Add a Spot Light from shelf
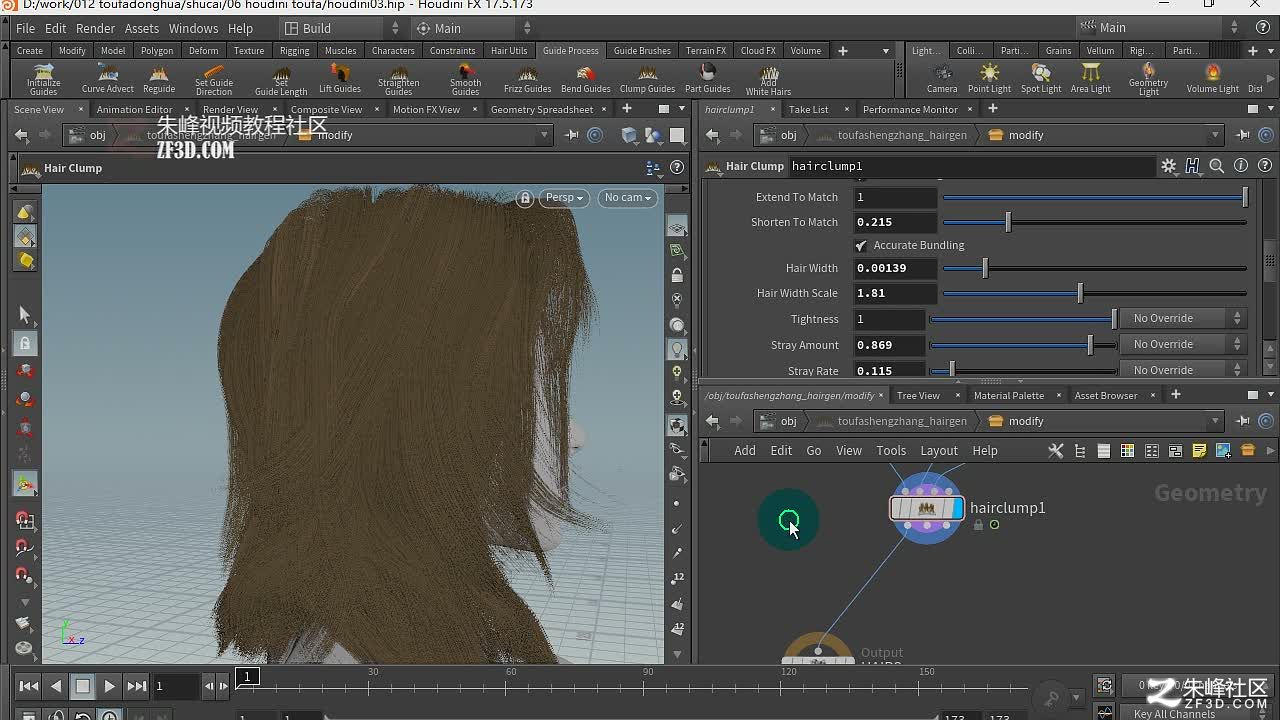1280x720 pixels. [x=1041, y=79]
